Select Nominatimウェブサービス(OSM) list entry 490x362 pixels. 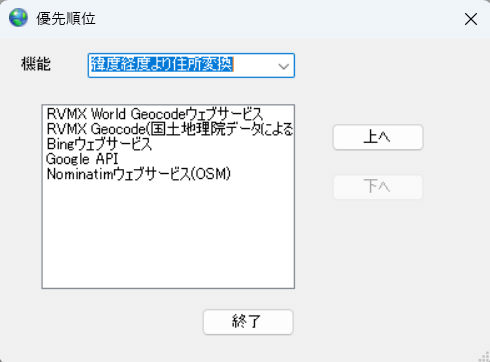coord(168,174)
